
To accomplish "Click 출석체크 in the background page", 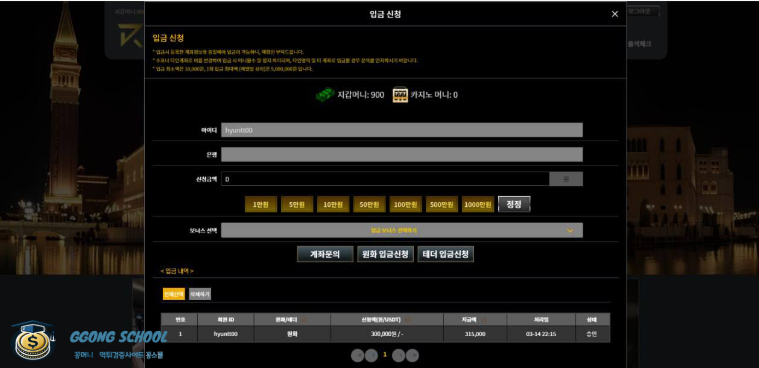I will click(639, 44).
